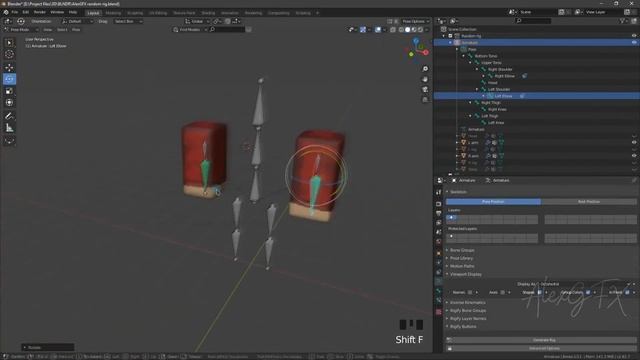Screen dimensions: 640x360
Task: Click the Generate Rig button
Action: pos(544,340)
